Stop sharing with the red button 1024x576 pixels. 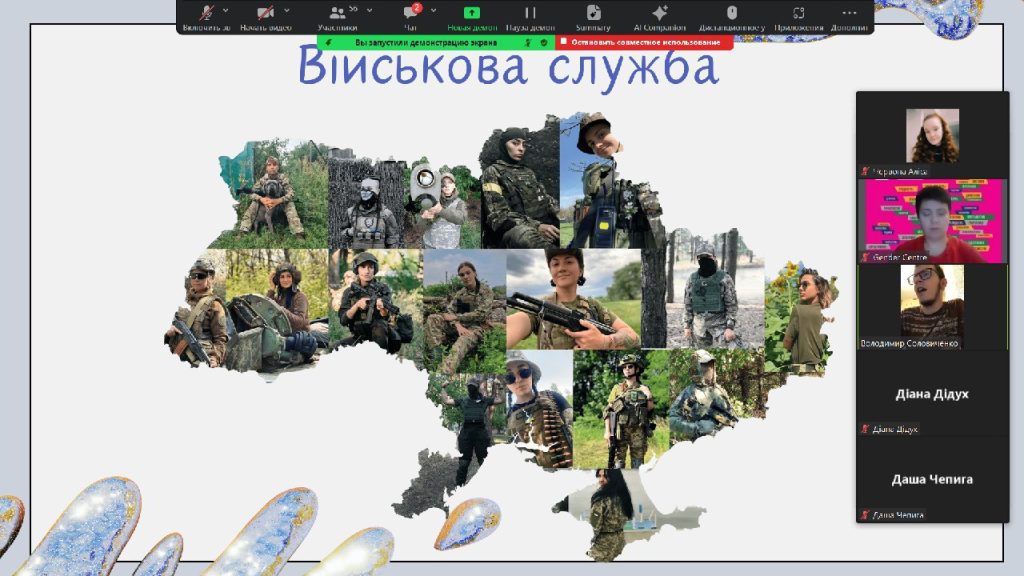[644, 42]
